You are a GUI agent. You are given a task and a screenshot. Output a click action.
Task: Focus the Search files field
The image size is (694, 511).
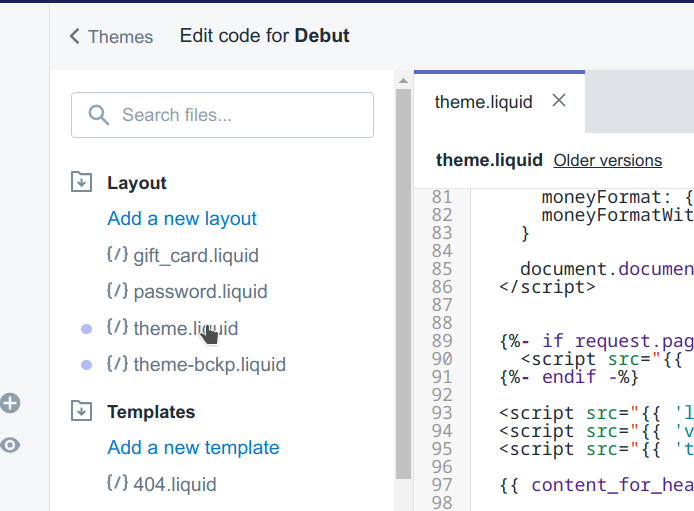[x=222, y=115]
